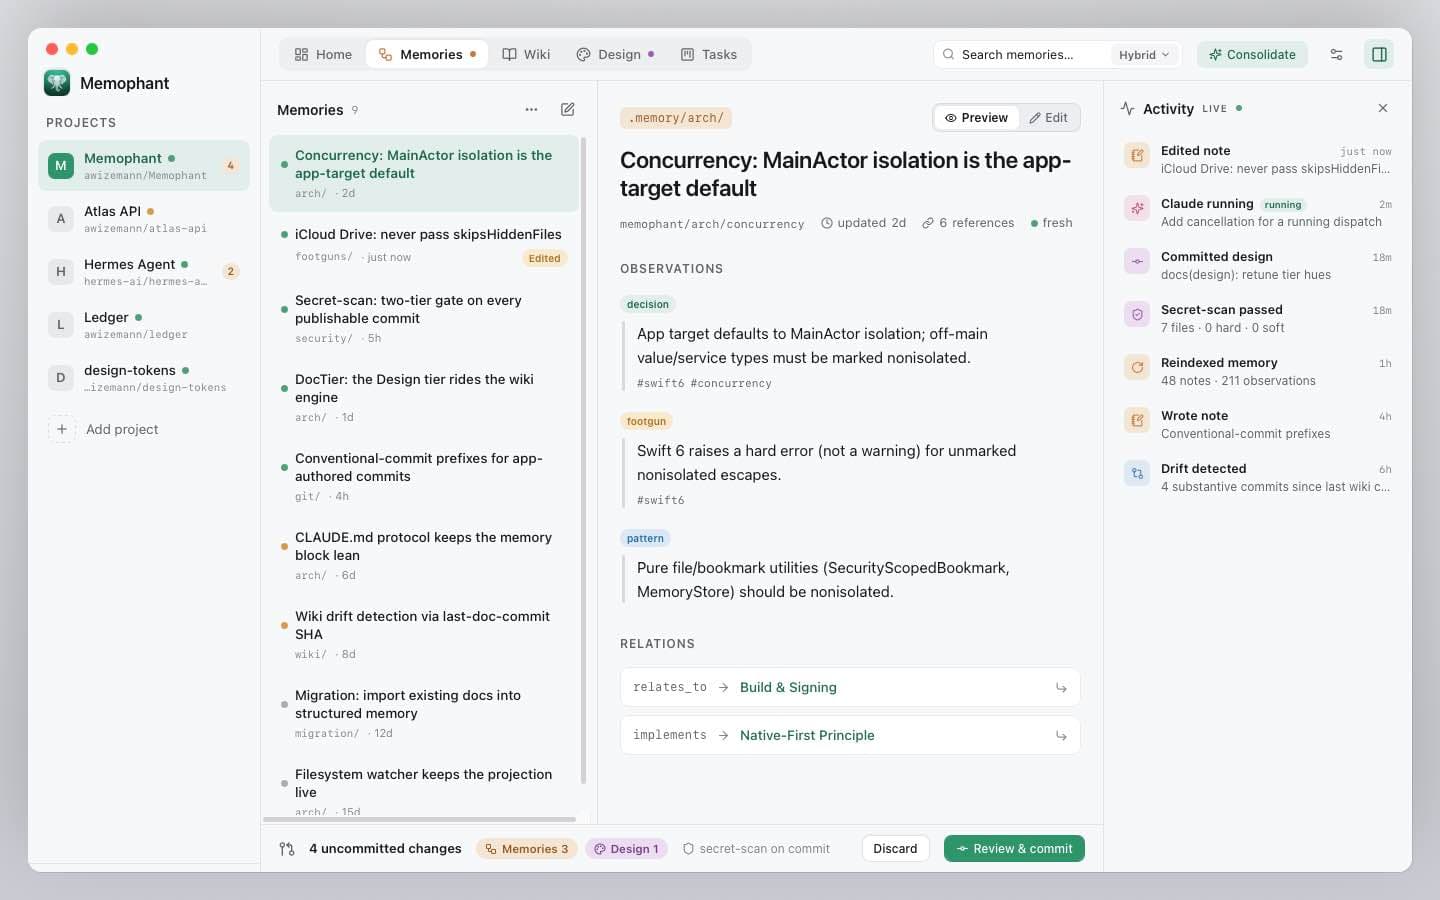
Task: Select DocTier Design tier memory
Action: (x=424, y=397)
